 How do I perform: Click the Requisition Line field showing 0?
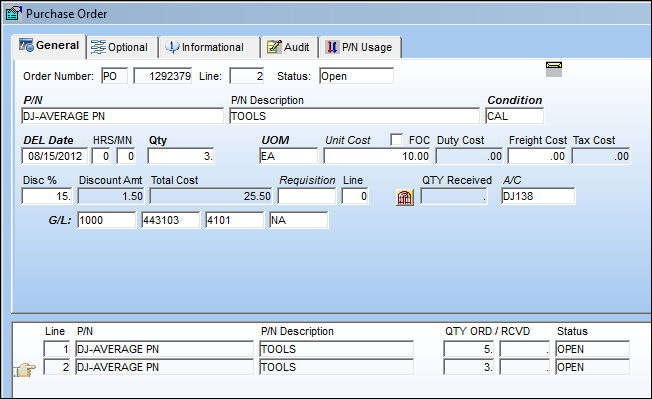355,196
